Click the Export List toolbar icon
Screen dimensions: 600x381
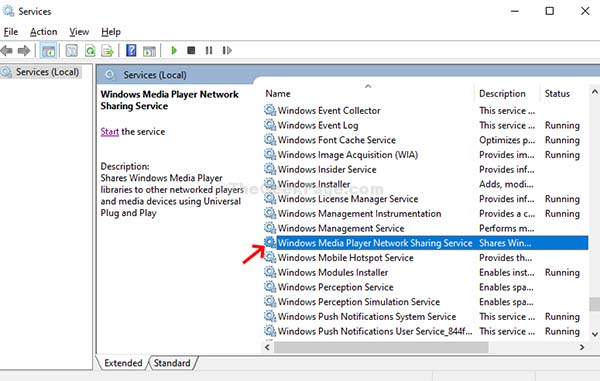click(108, 50)
